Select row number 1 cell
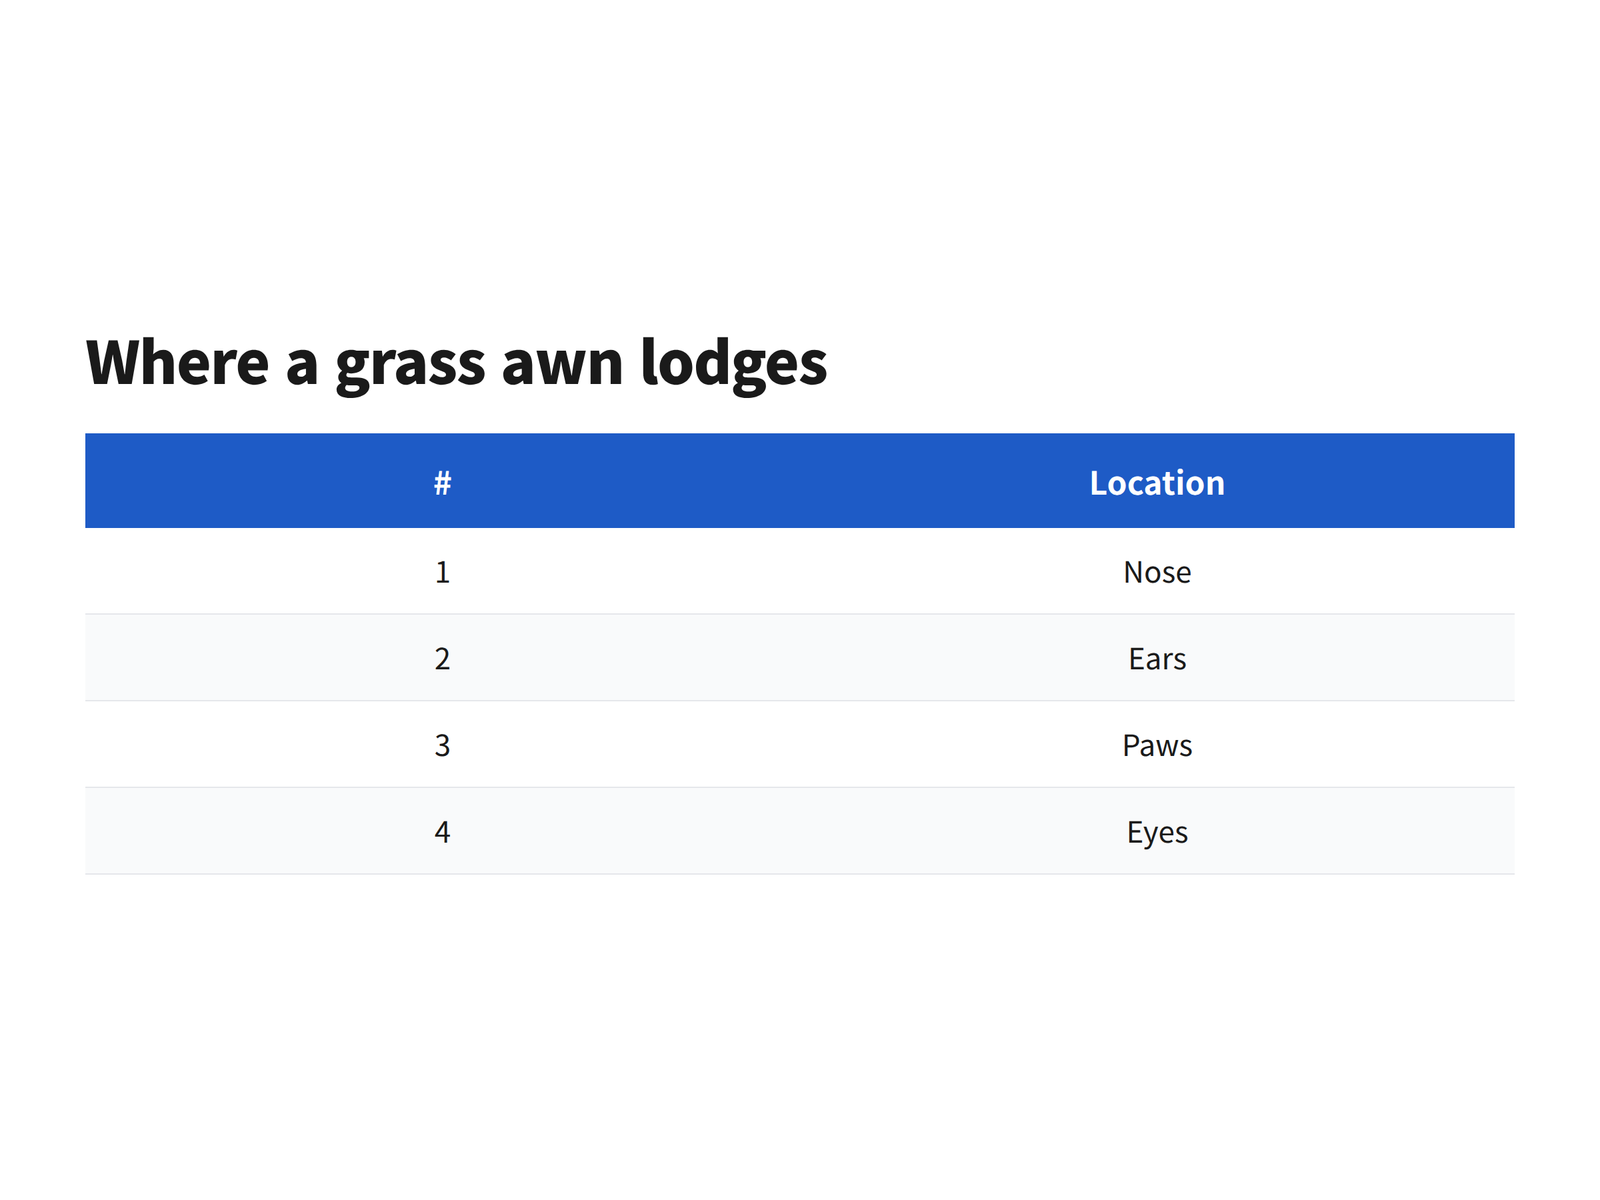Image resolution: width=1600 pixels, height=1200 pixels. pyautogui.click(x=443, y=572)
